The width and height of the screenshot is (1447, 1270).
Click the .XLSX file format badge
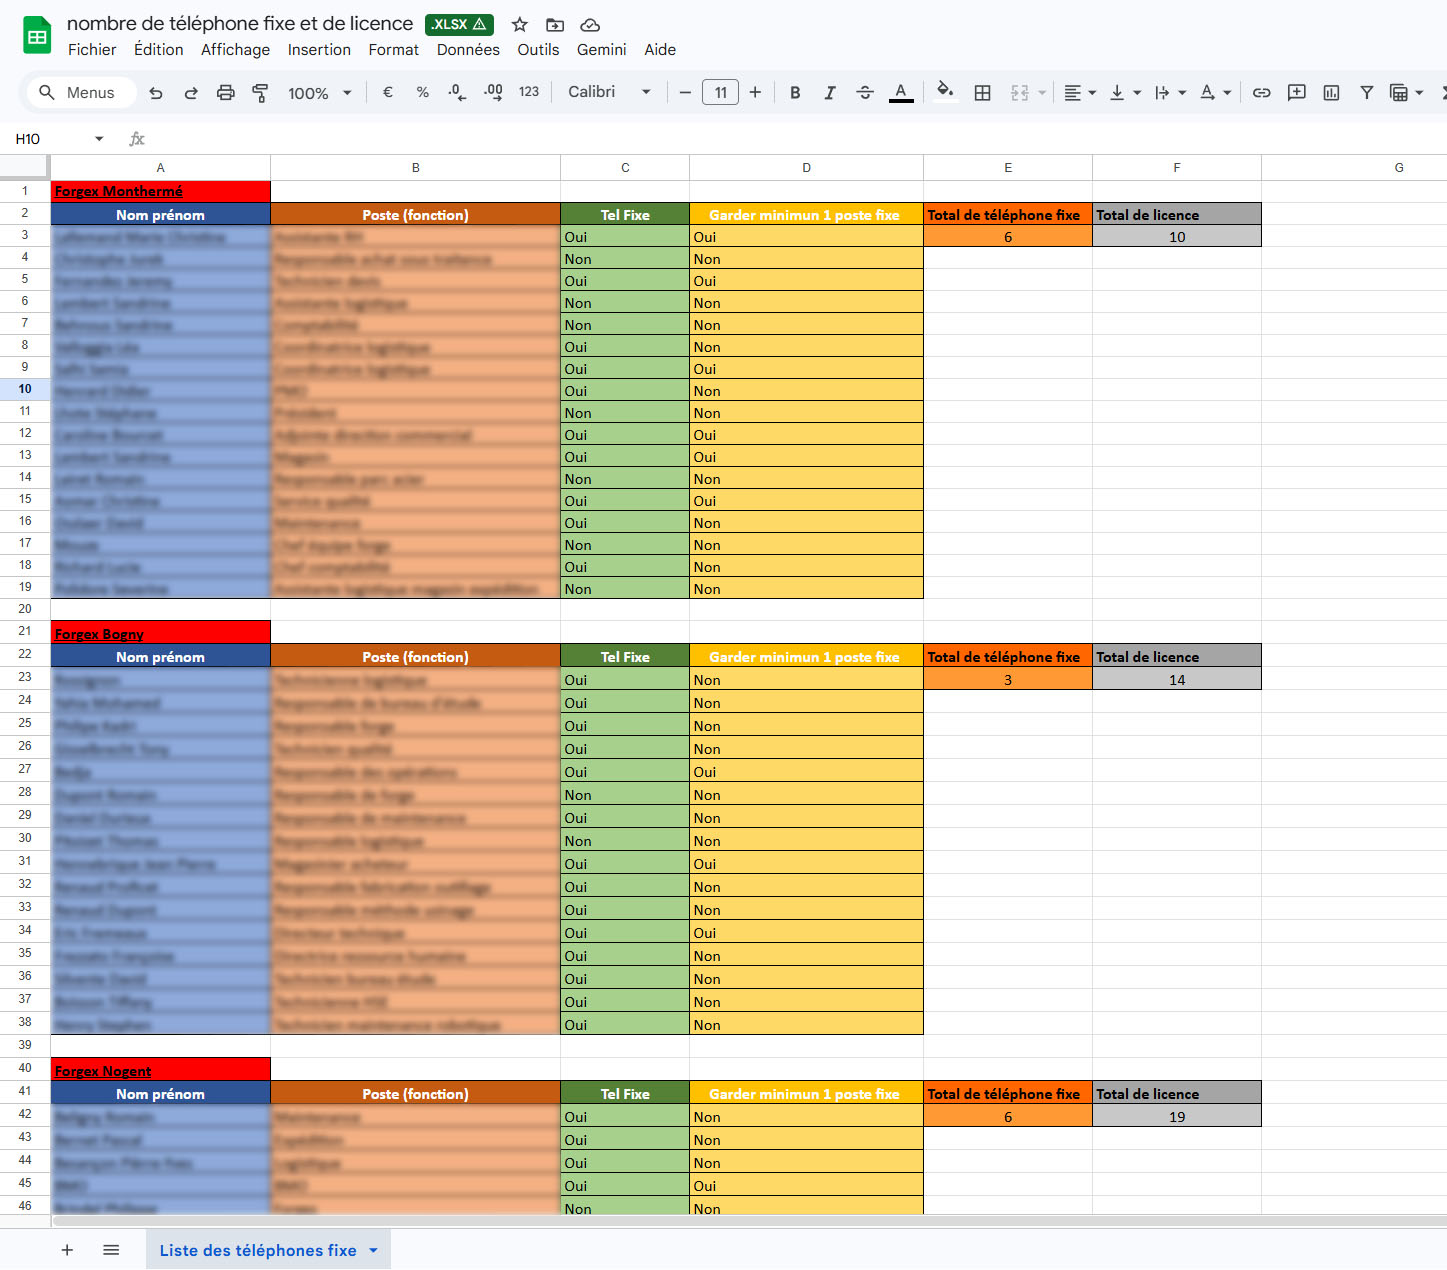pos(459,24)
